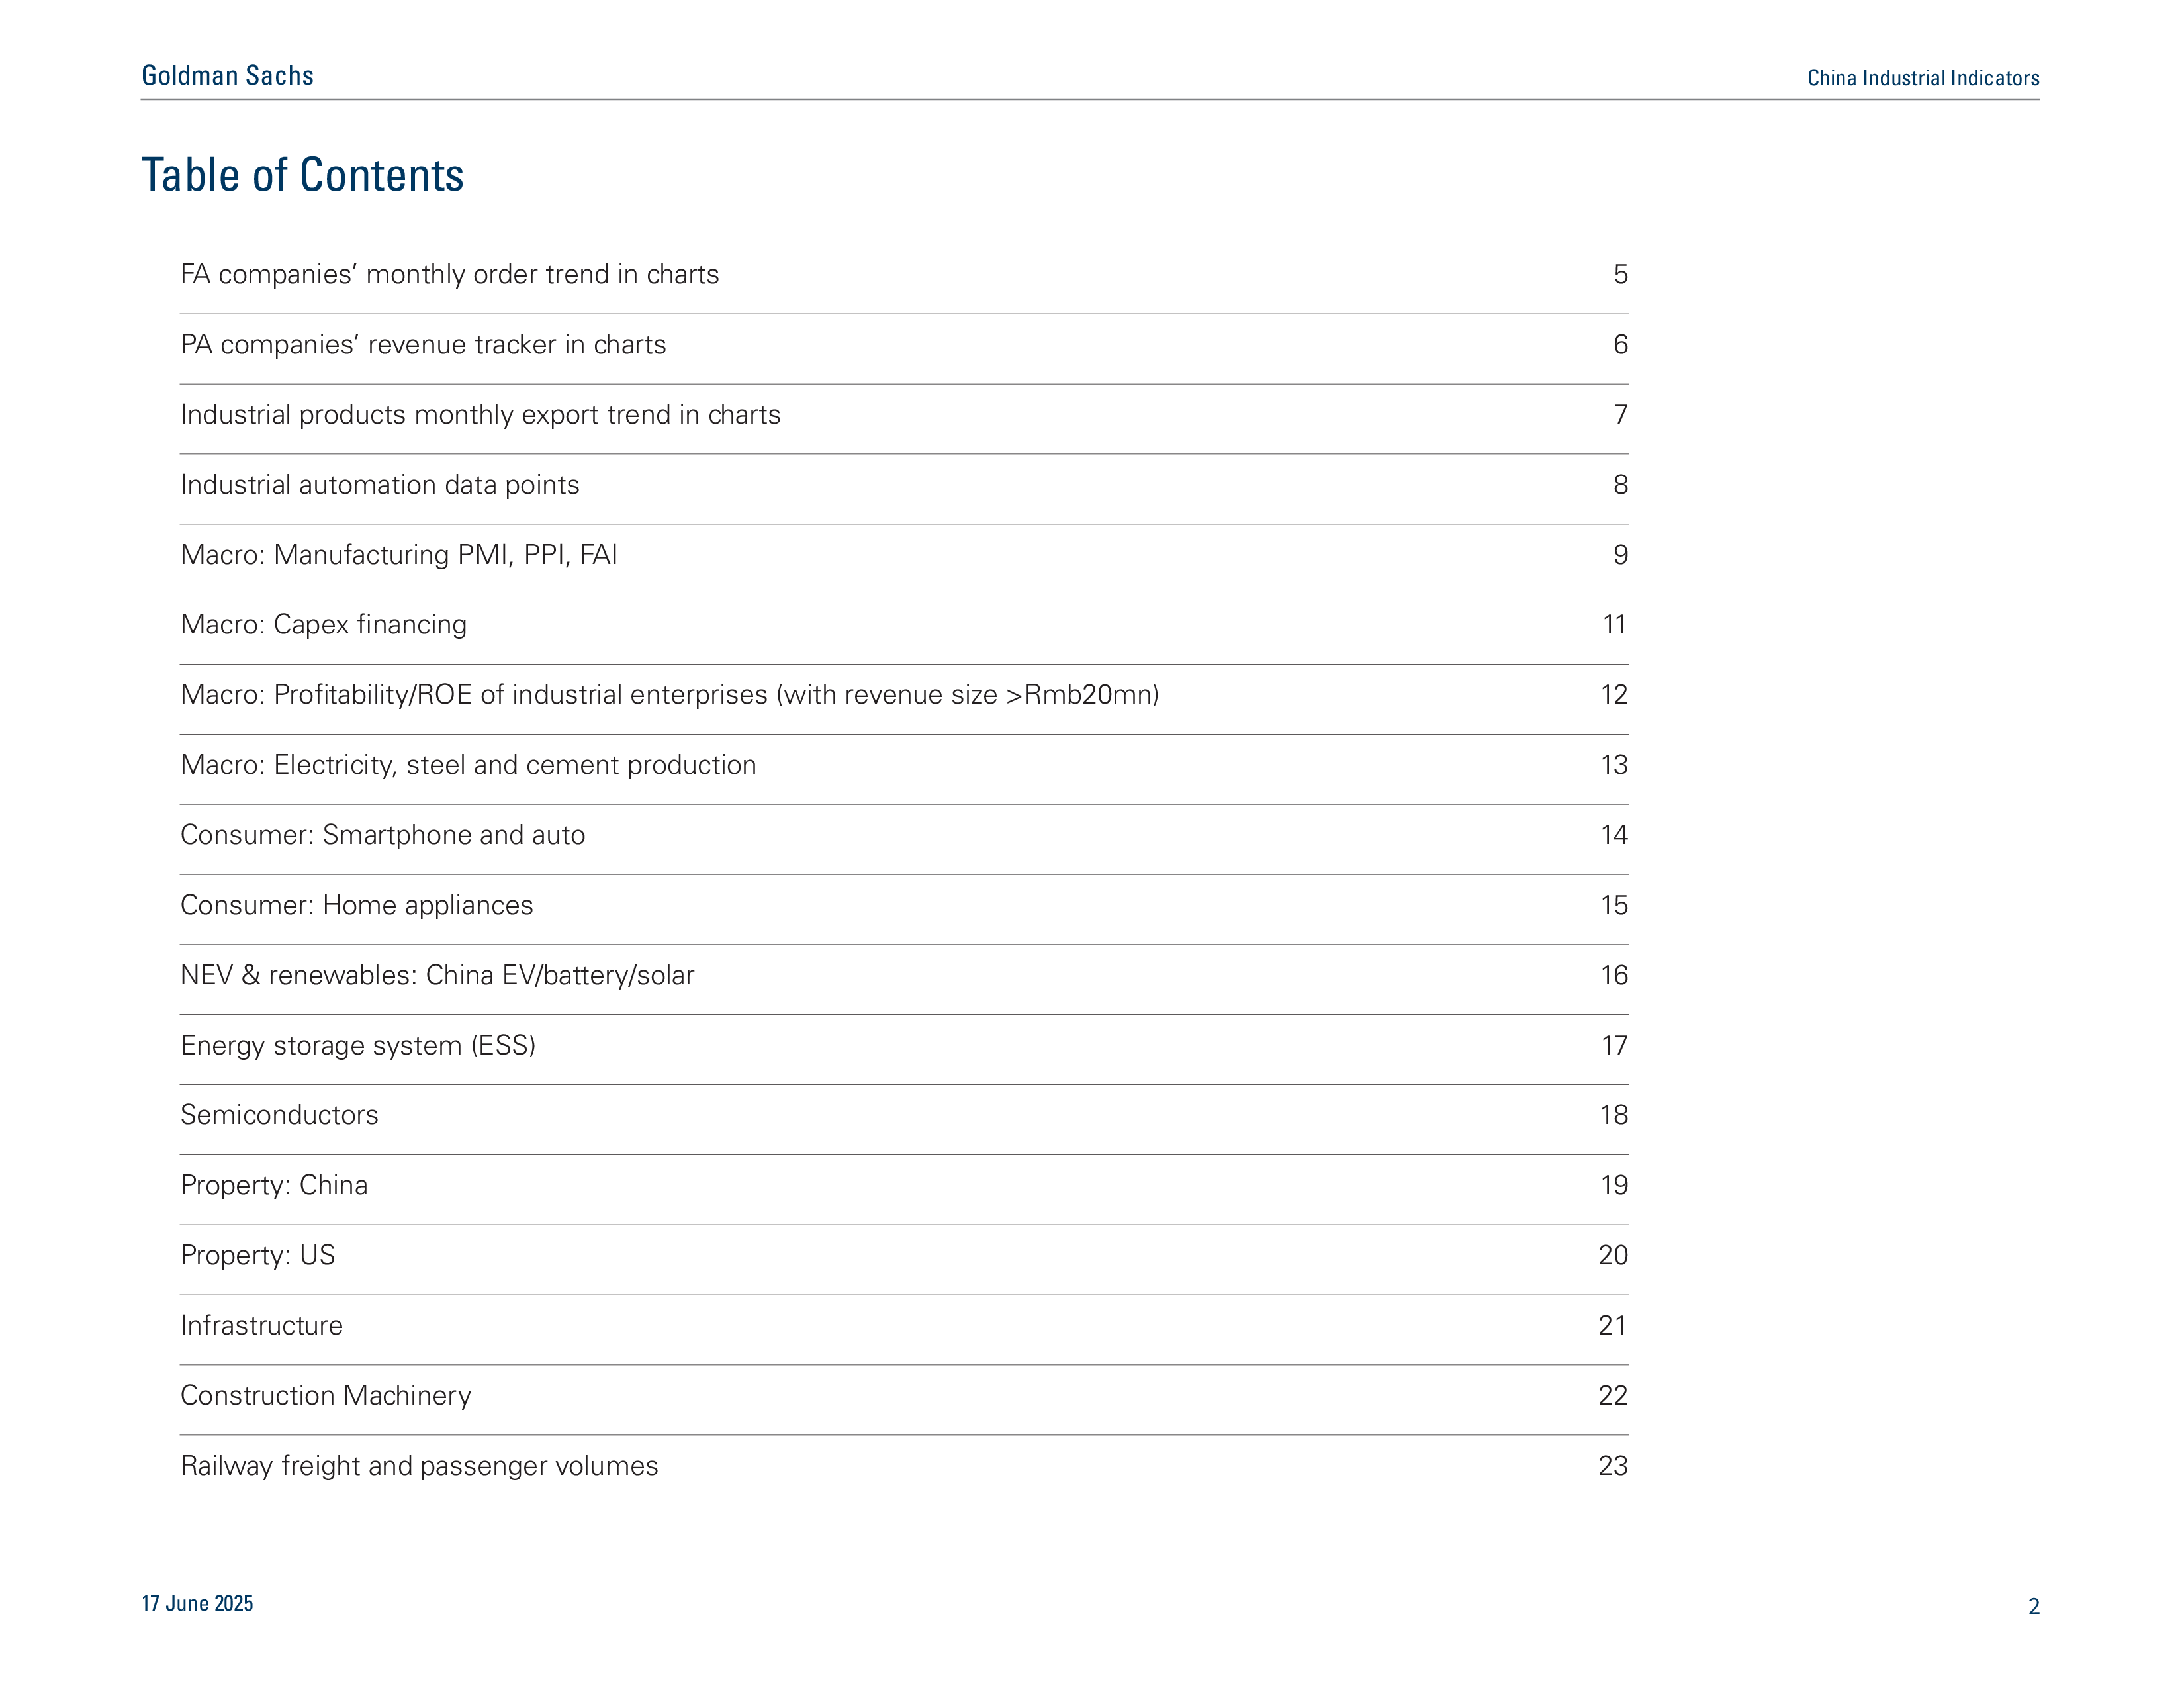Jump to 'Railway freight and passenger volumes'
Viewport: 2184px width, 1688px height.
419,1465
